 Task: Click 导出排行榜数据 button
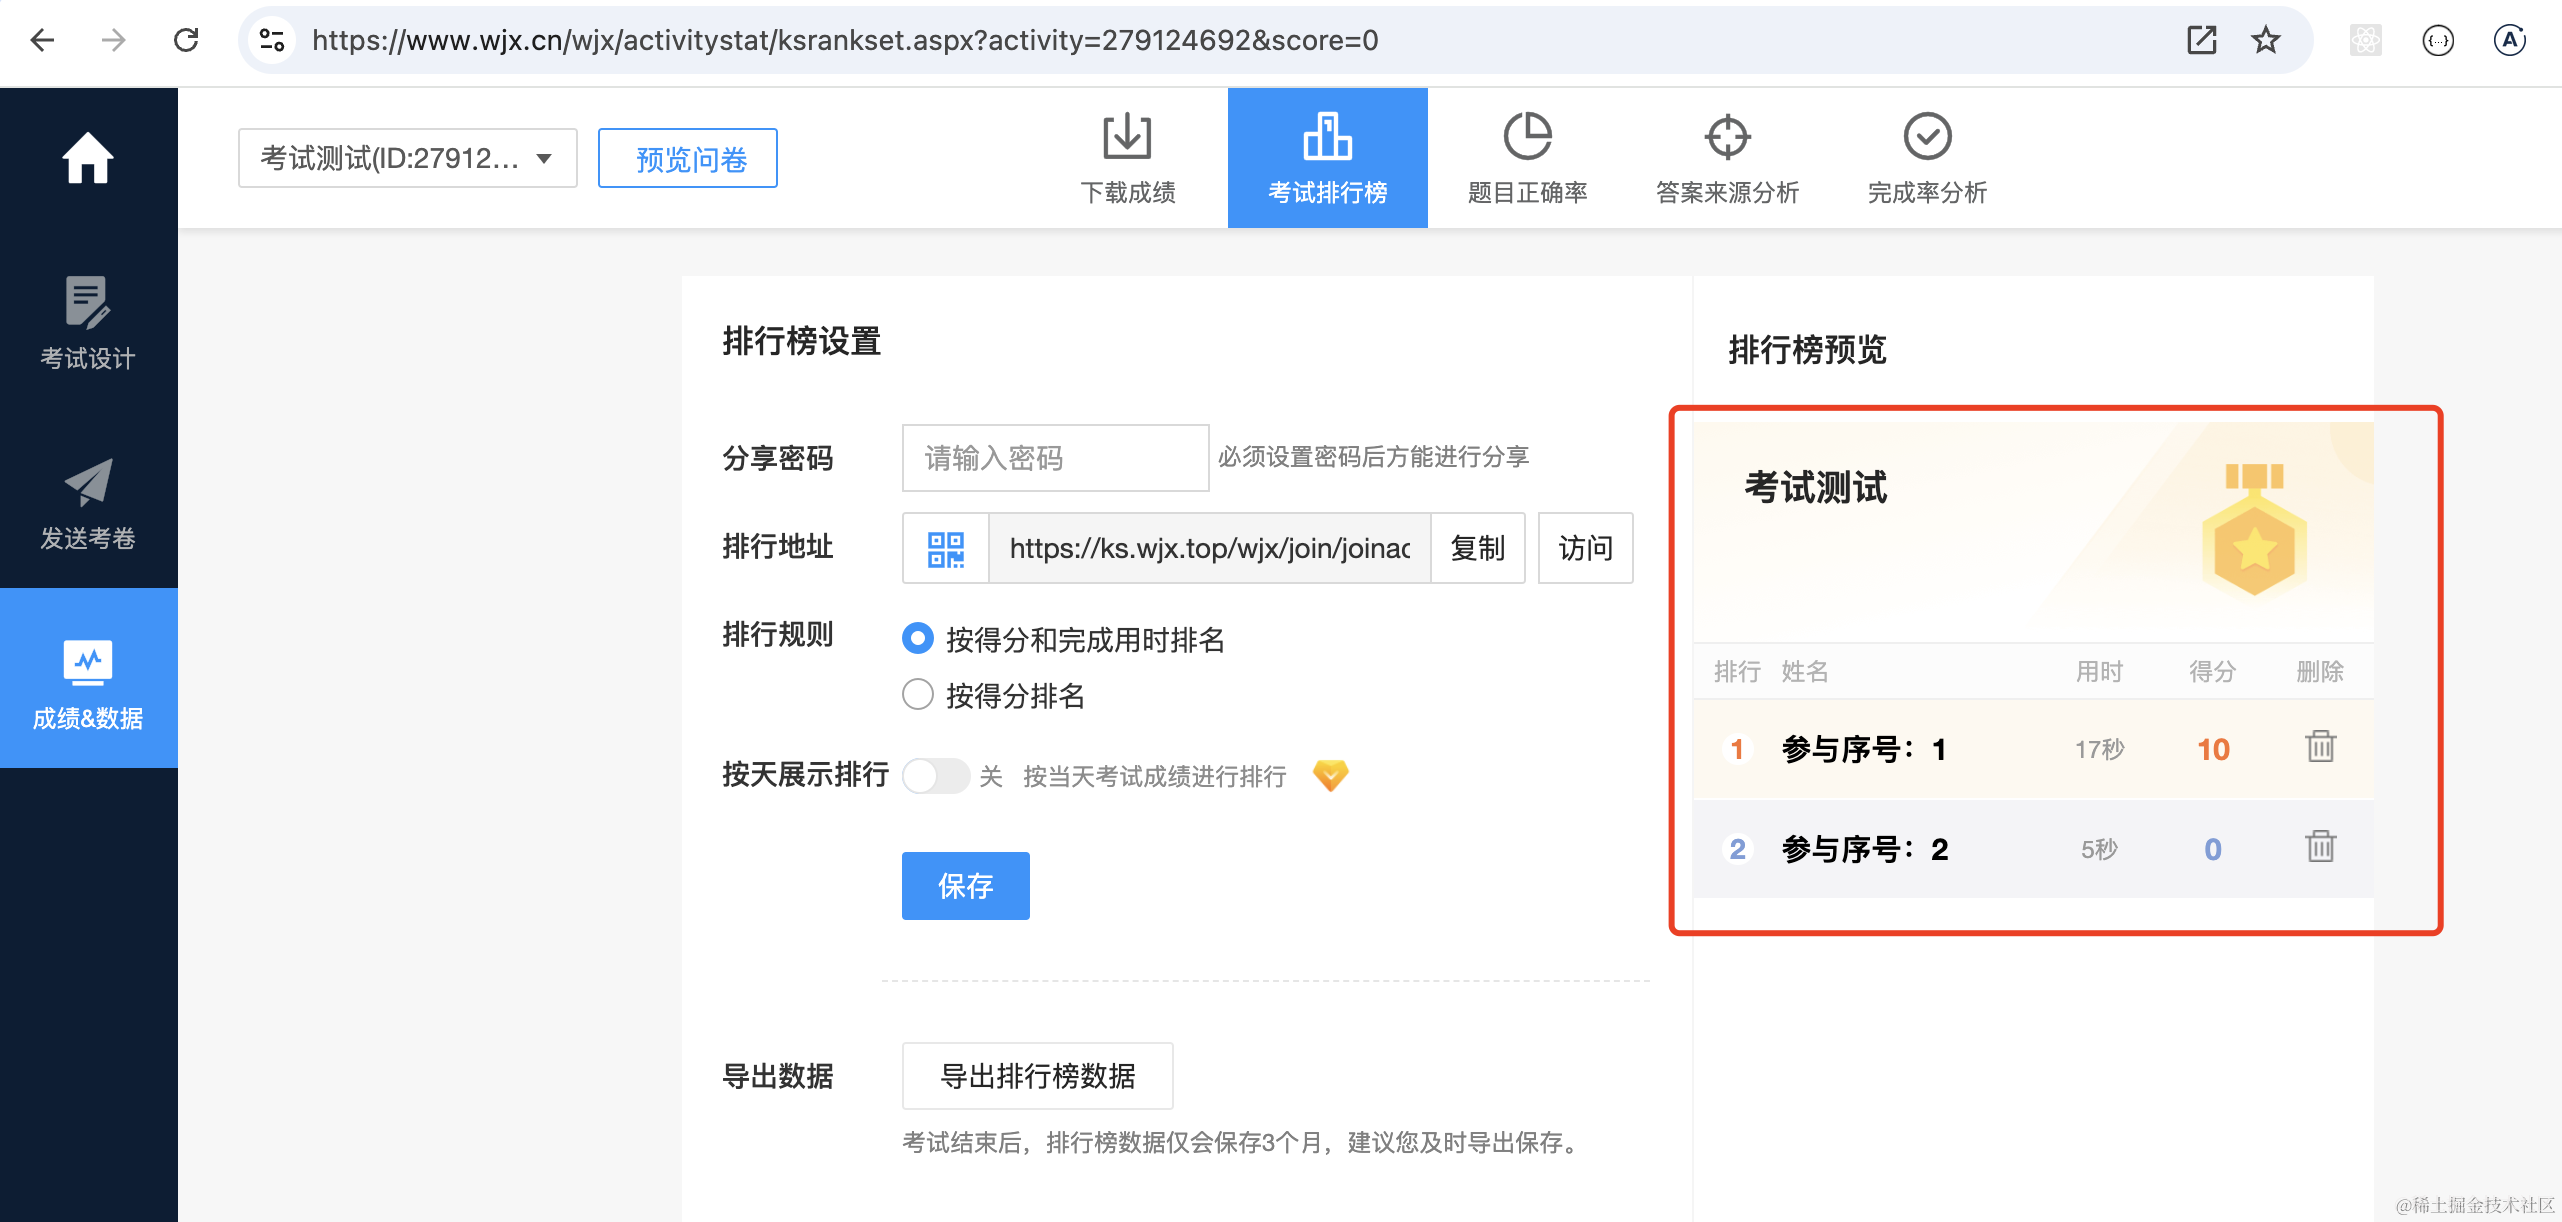click(1037, 1076)
